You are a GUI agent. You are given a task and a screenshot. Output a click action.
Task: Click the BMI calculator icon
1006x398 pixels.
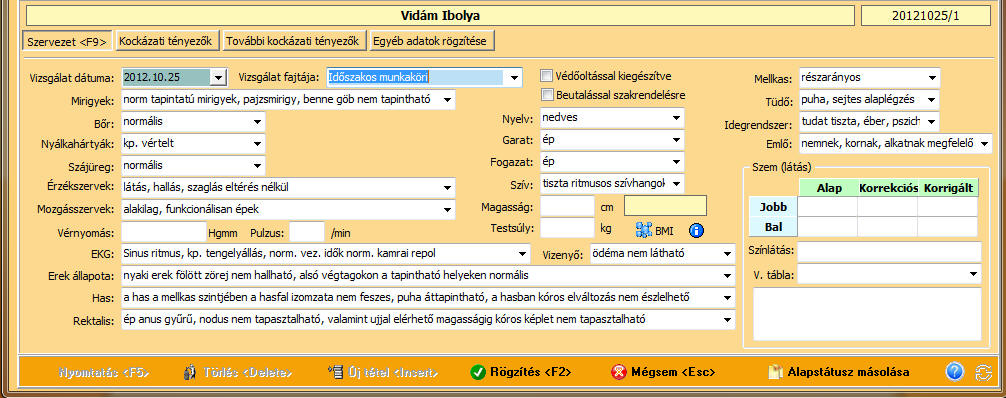pyautogui.click(x=644, y=230)
